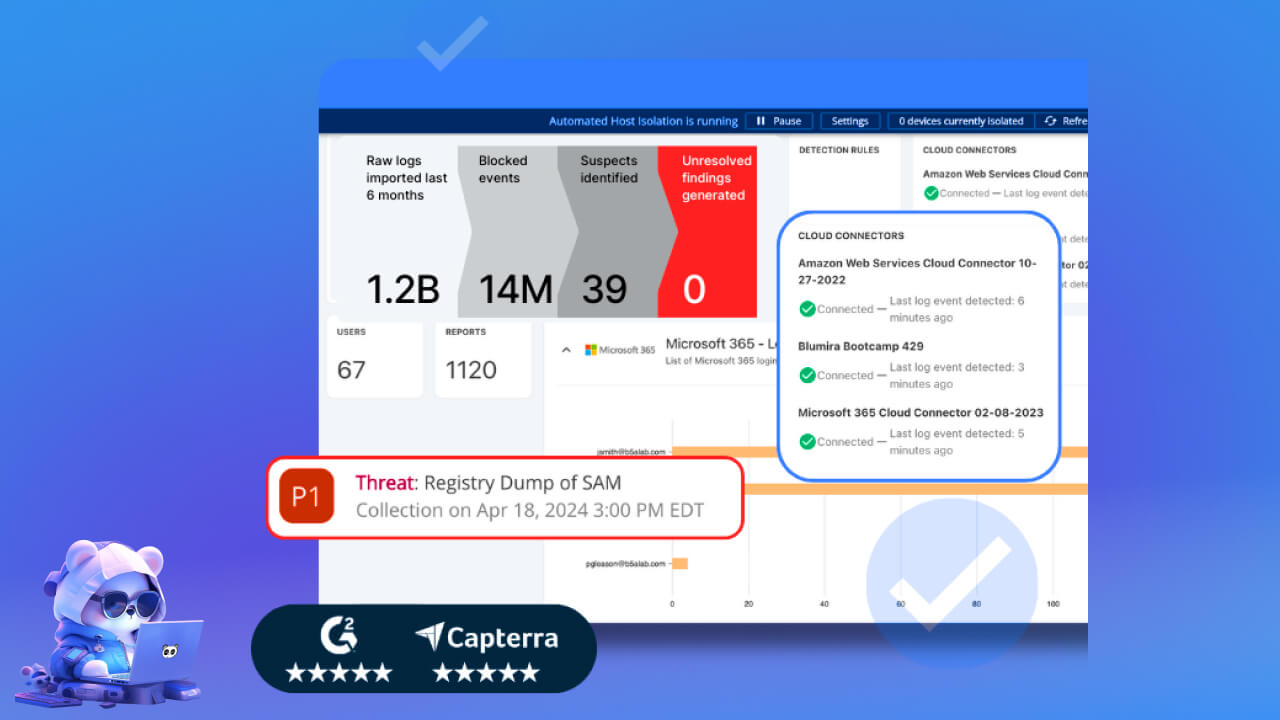Click the green check under Microsoft 365 Cloud Connector

pos(807,441)
